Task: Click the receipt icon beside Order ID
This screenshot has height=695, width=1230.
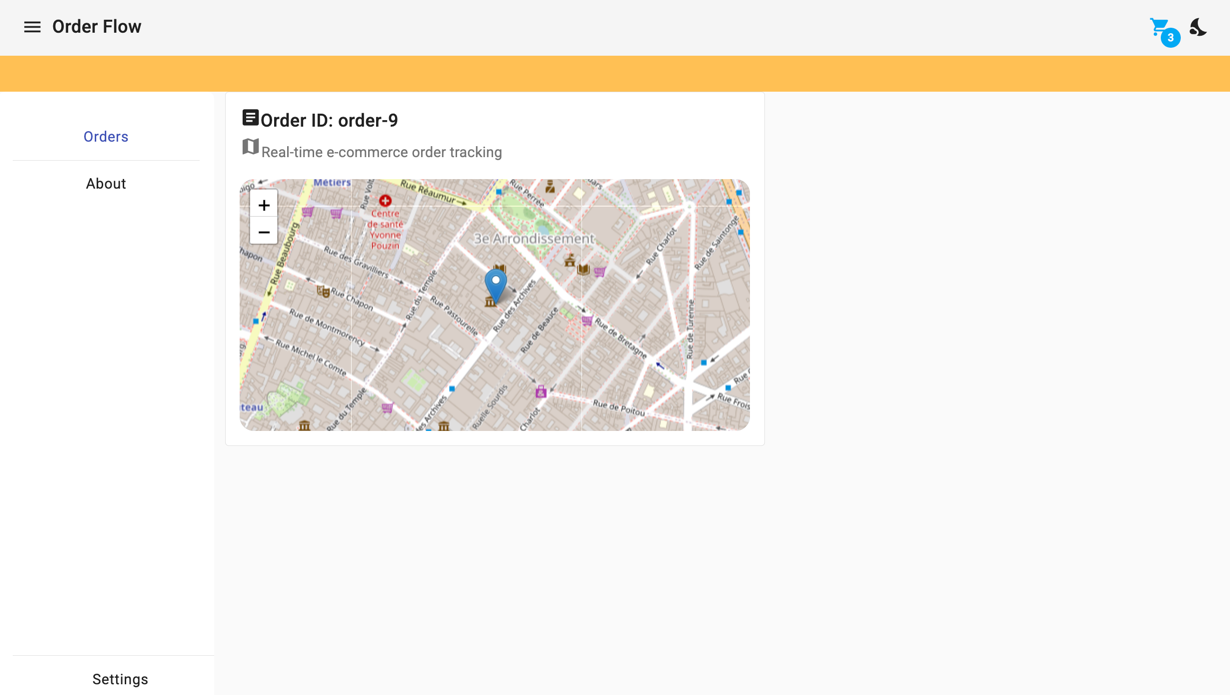Action: [x=250, y=117]
